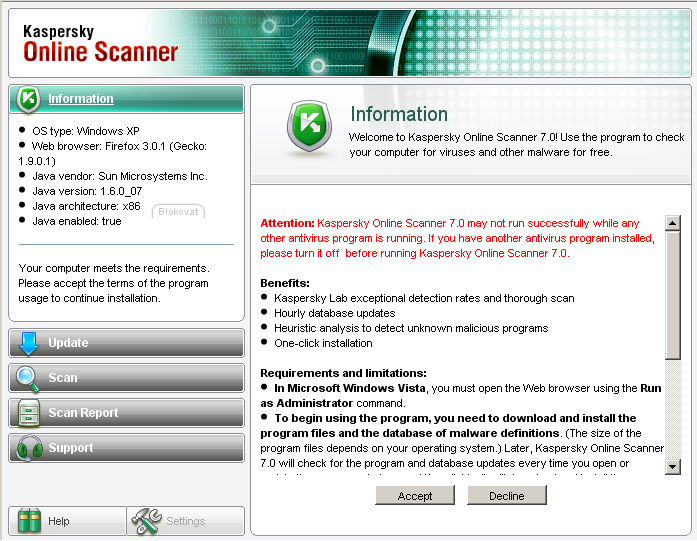
Task: Click the Blokovat popup button
Action: coord(178,212)
